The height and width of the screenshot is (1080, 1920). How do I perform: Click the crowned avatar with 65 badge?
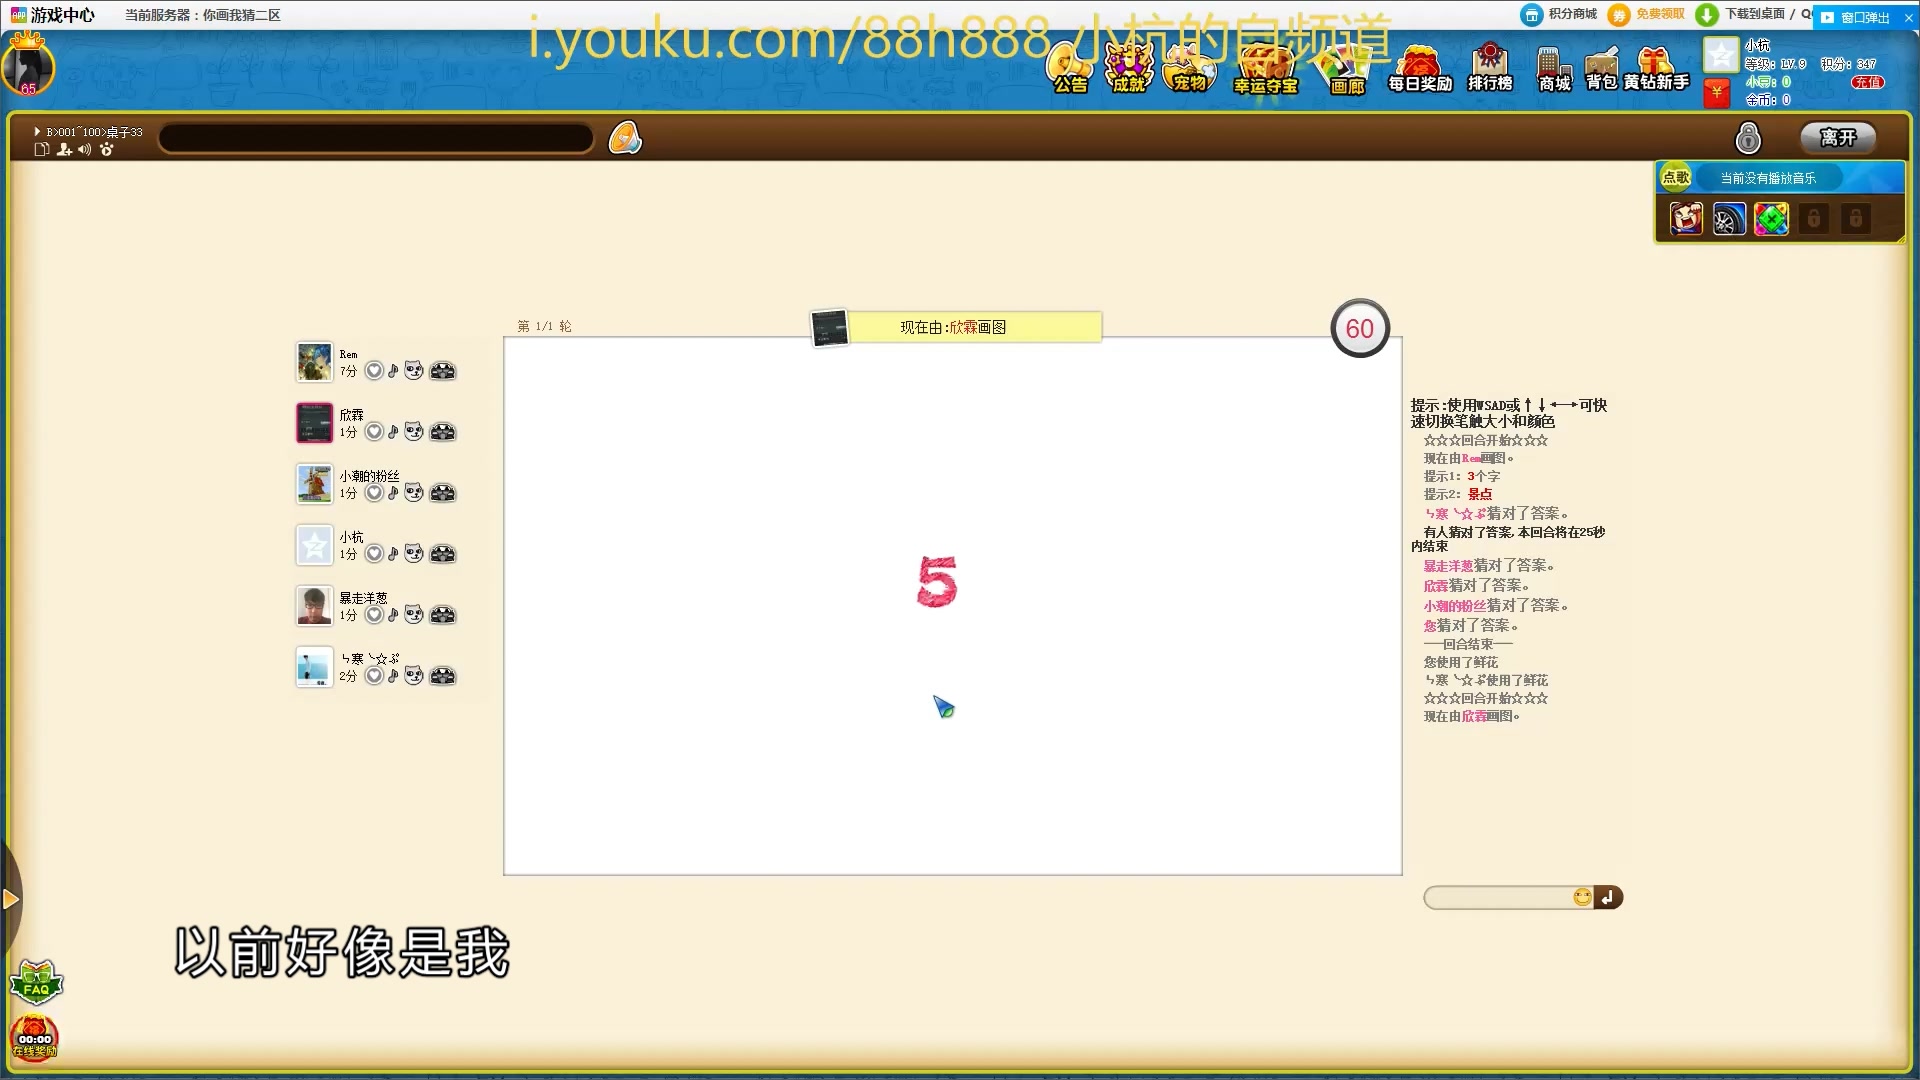tap(27, 66)
